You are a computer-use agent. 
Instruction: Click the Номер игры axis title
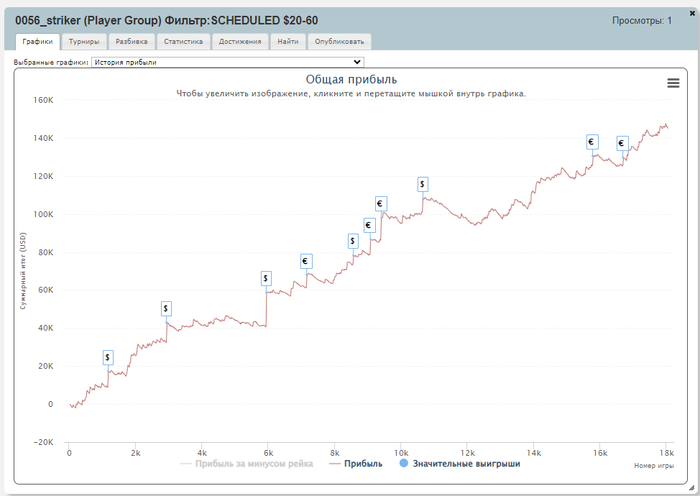[654, 466]
